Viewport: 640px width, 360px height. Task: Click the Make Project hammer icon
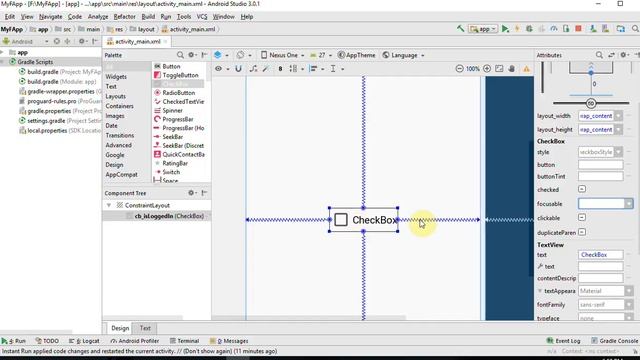pos(460,29)
